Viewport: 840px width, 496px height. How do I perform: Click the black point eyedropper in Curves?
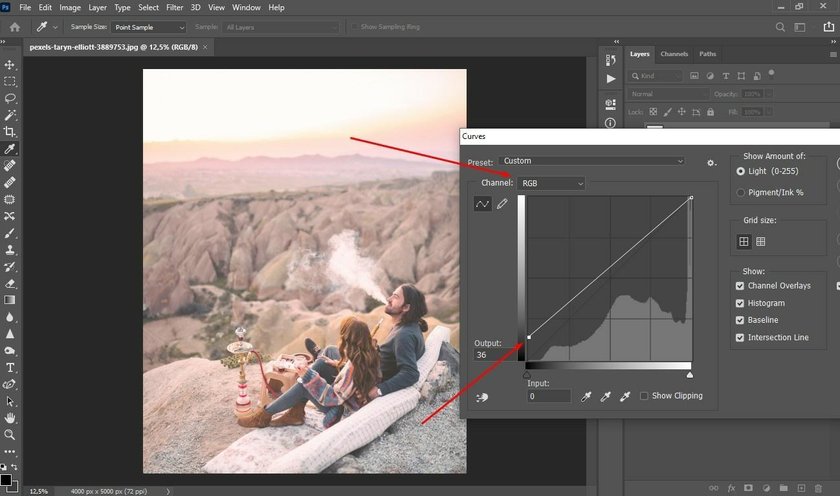(586, 396)
